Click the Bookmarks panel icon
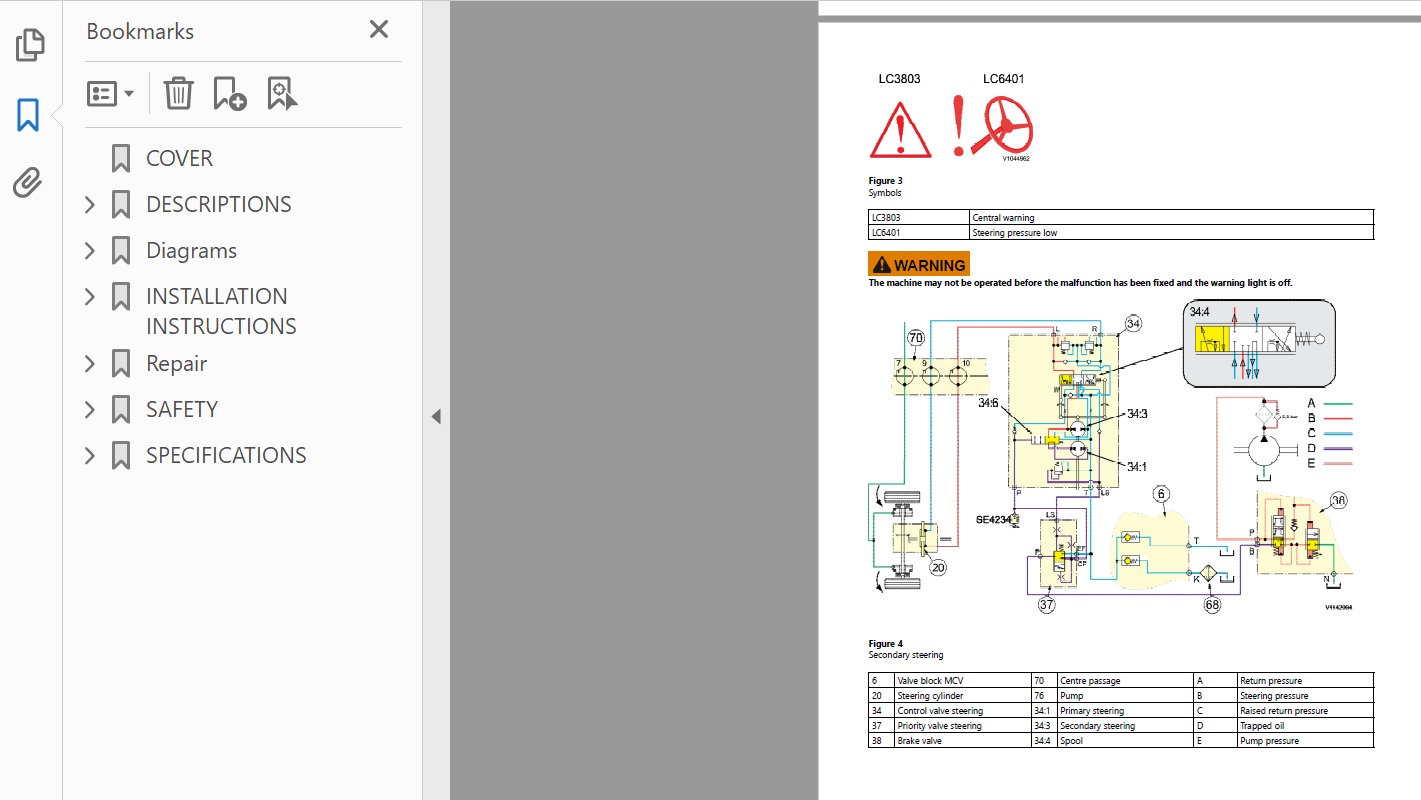 click(x=28, y=115)
